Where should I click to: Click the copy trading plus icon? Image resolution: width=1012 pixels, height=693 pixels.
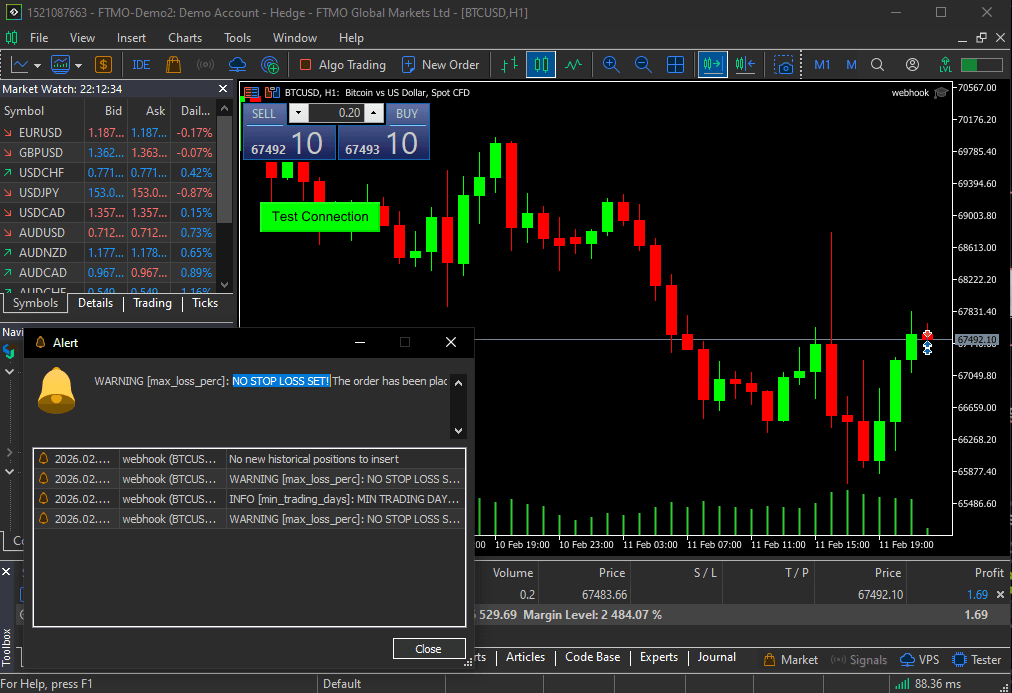[270, 65]
